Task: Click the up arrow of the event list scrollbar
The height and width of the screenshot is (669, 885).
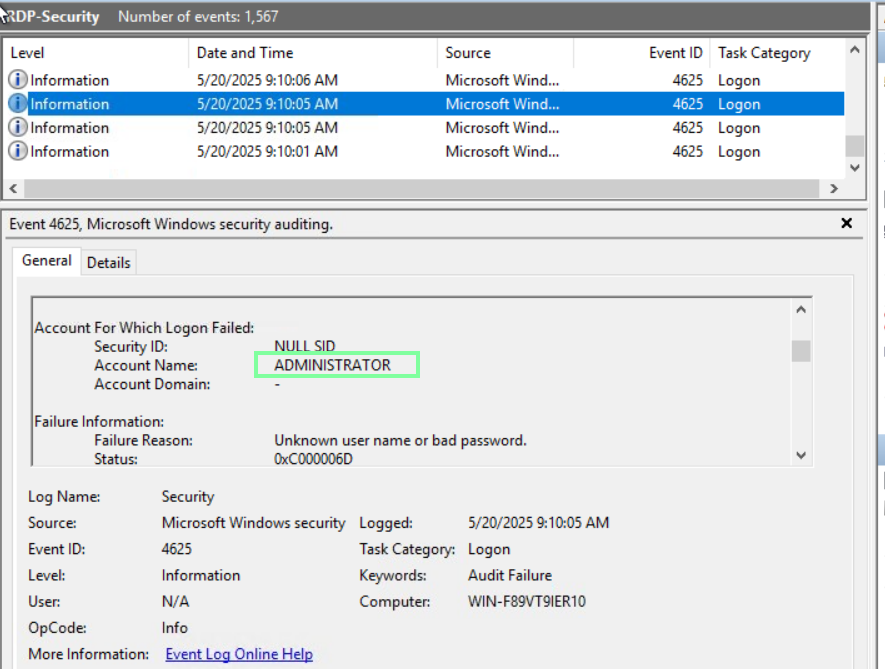Action: point(854,49)
